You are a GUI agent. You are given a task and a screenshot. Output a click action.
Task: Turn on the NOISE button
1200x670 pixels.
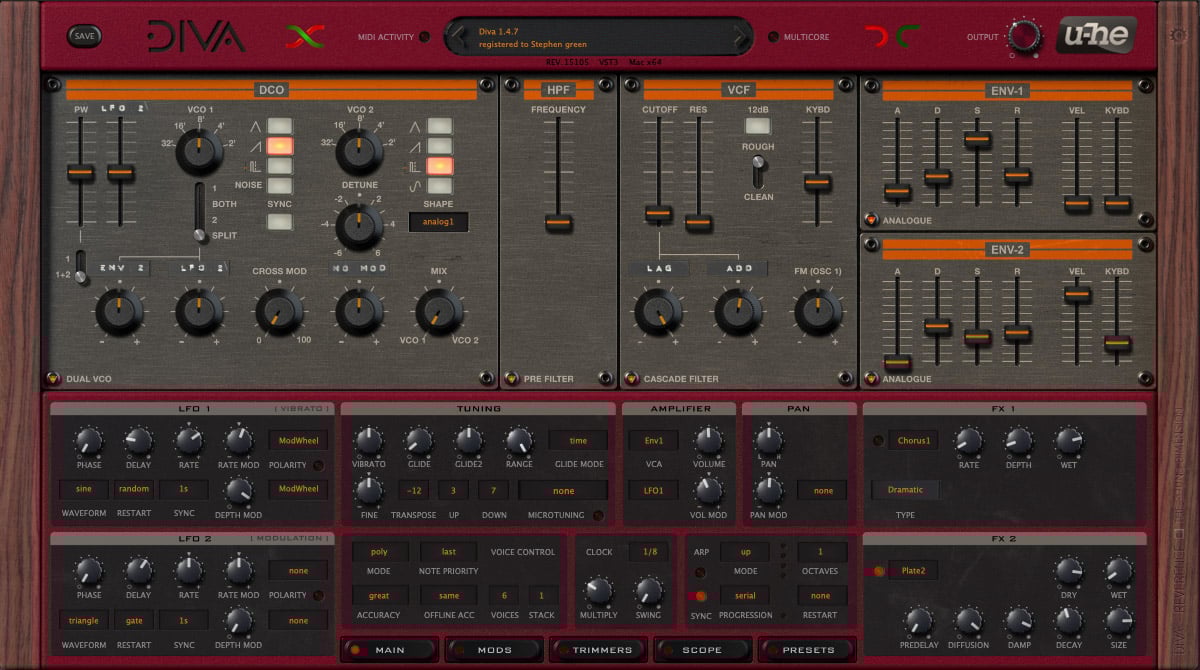click(x=280, y=185)
